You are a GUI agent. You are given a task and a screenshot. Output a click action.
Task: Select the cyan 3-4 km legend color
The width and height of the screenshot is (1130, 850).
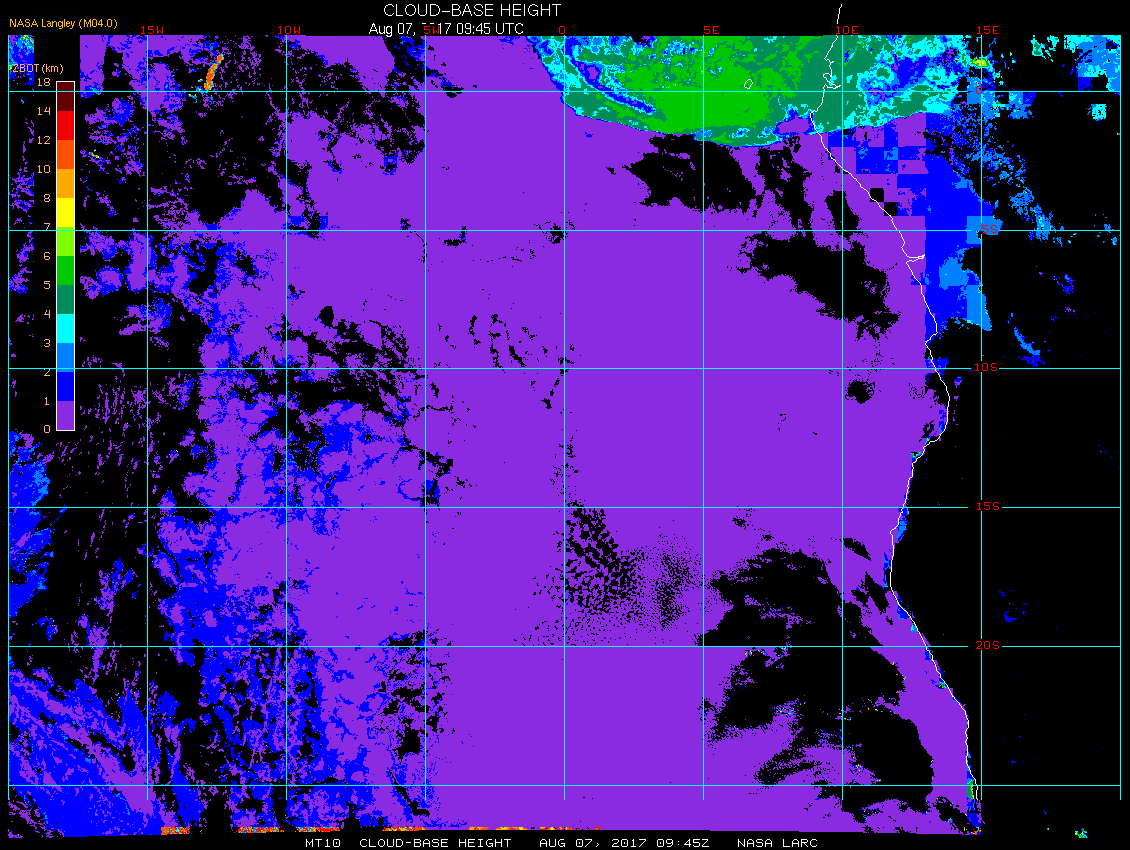point(66,328)
